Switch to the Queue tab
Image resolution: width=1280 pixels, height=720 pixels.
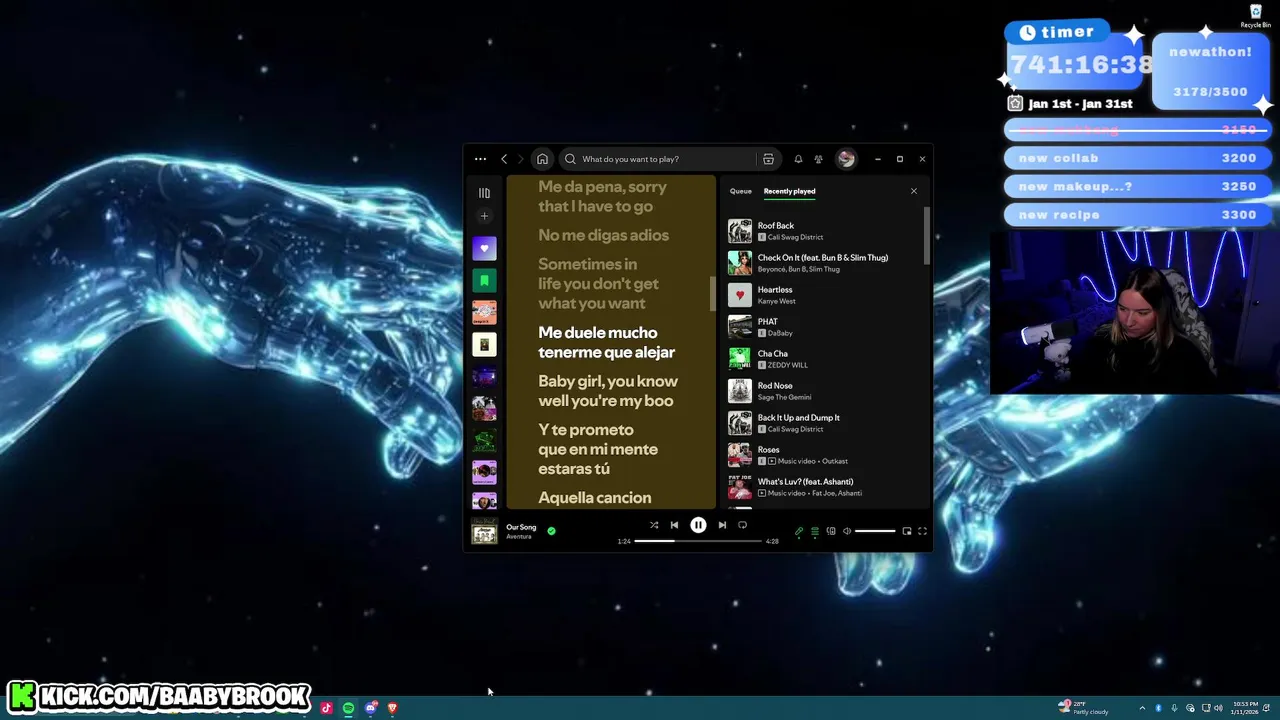[741, 191]
